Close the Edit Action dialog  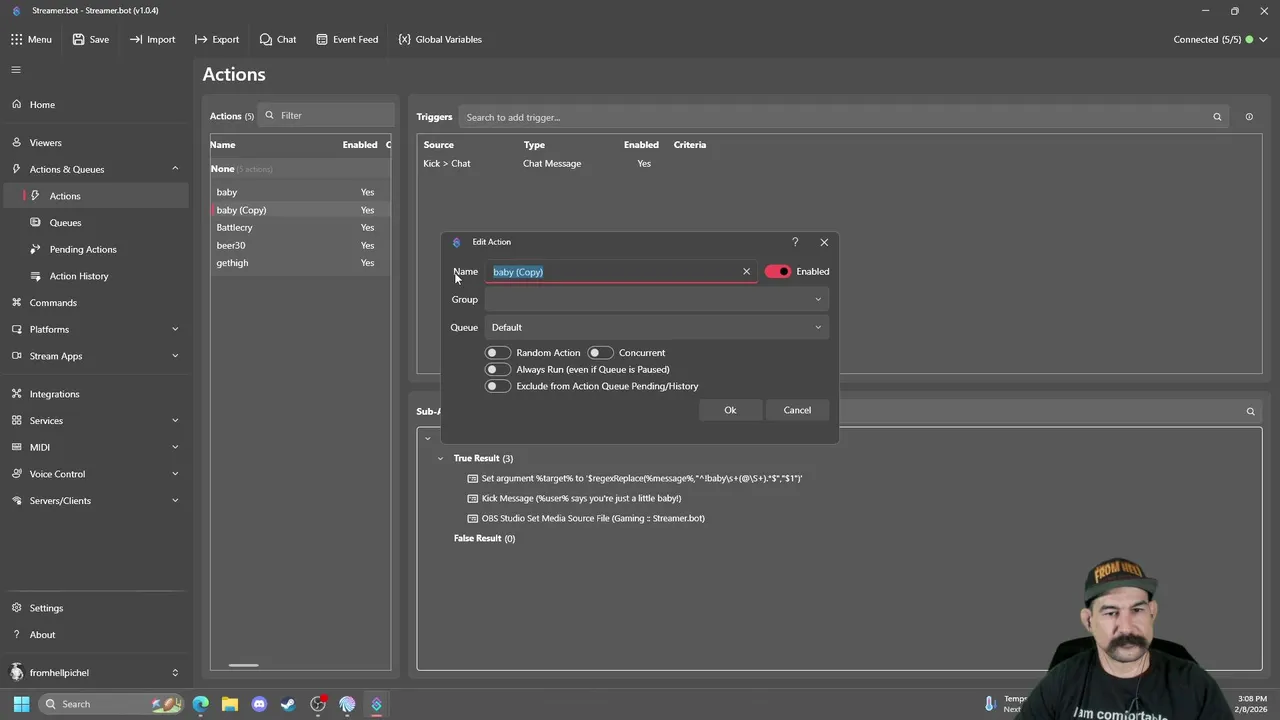point(824,242)
